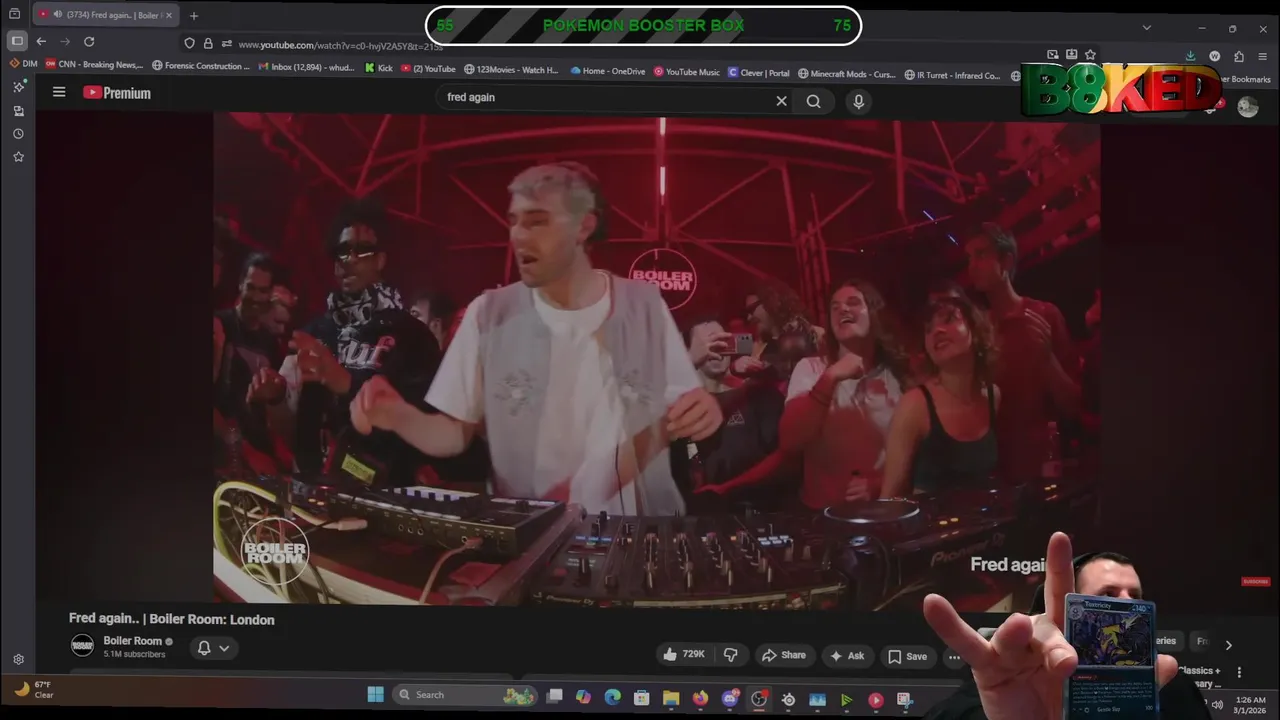View site lock info in address bar

pyautogui.click(x=208, y=43)
